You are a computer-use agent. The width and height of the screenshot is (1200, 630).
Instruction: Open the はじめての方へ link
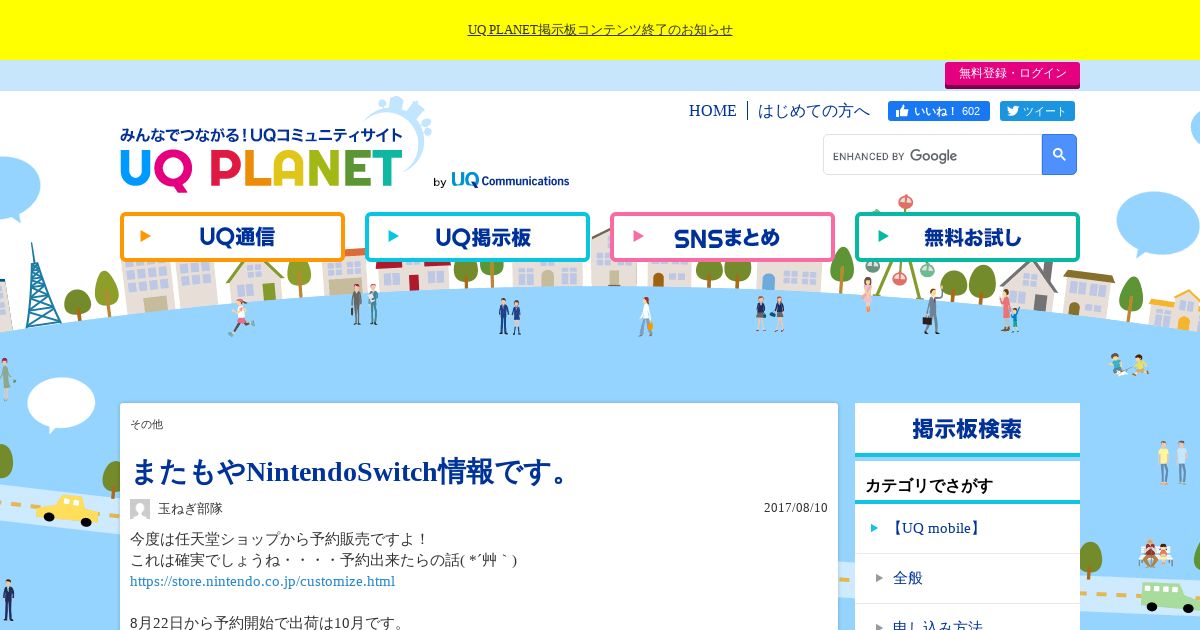pos(814,111)
